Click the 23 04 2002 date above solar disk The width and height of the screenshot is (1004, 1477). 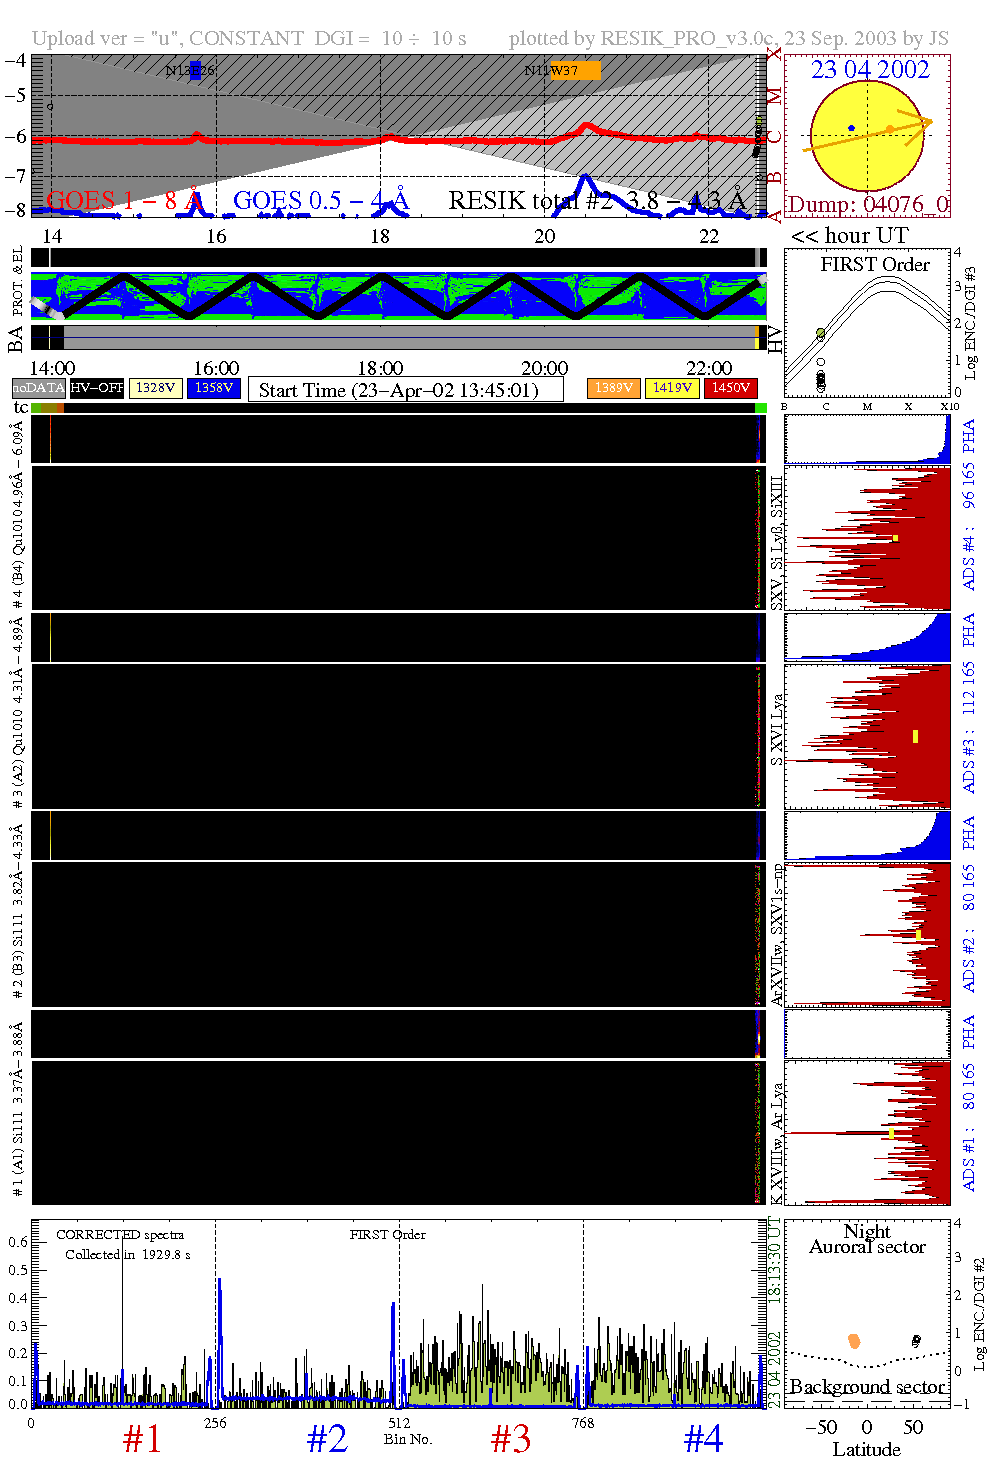click(x=870, y=70)
